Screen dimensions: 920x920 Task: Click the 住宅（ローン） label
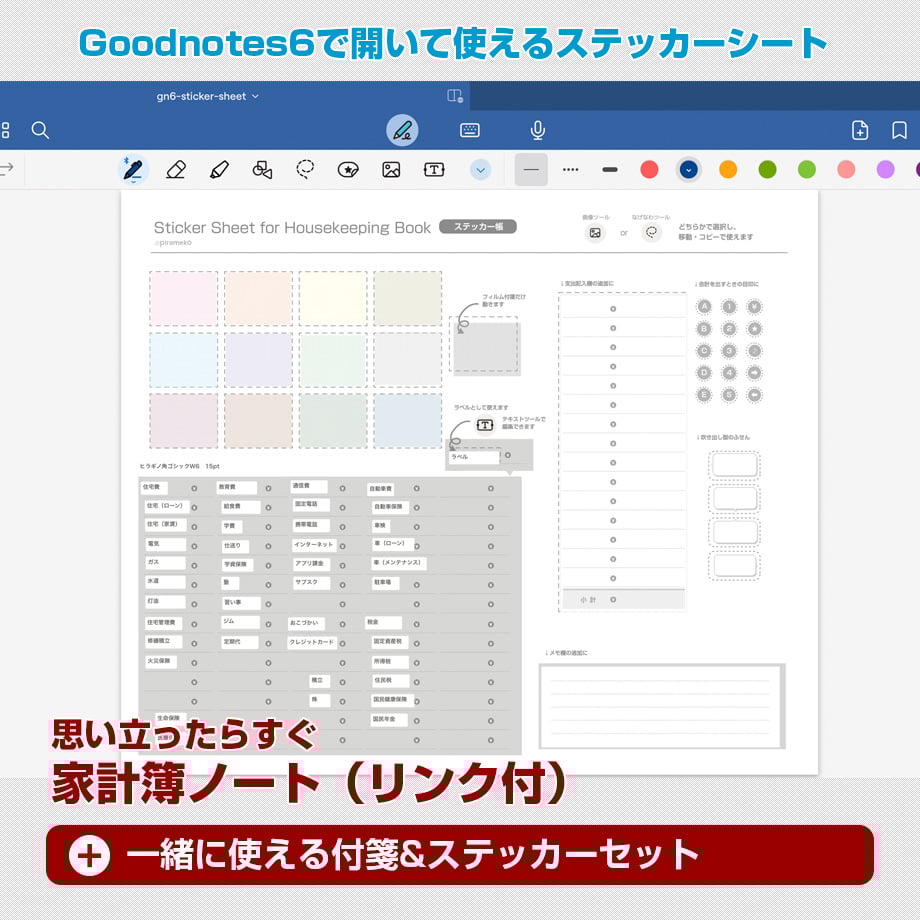tap(167, 506)
